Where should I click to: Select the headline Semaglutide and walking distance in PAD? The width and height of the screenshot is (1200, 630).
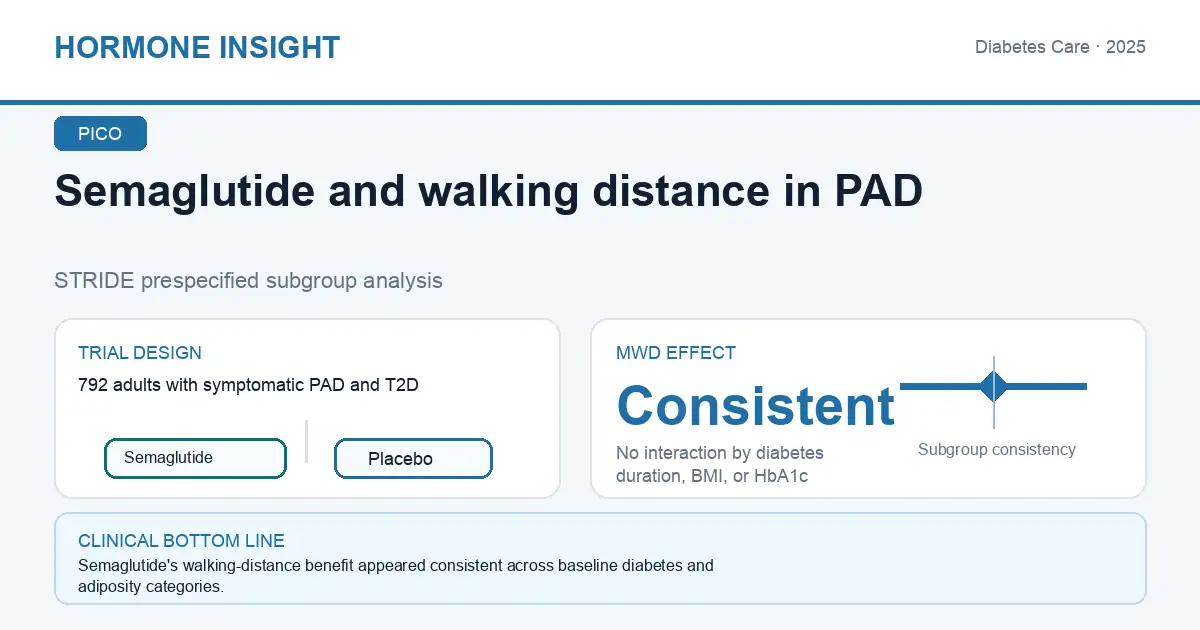click(x=488, y=191)
